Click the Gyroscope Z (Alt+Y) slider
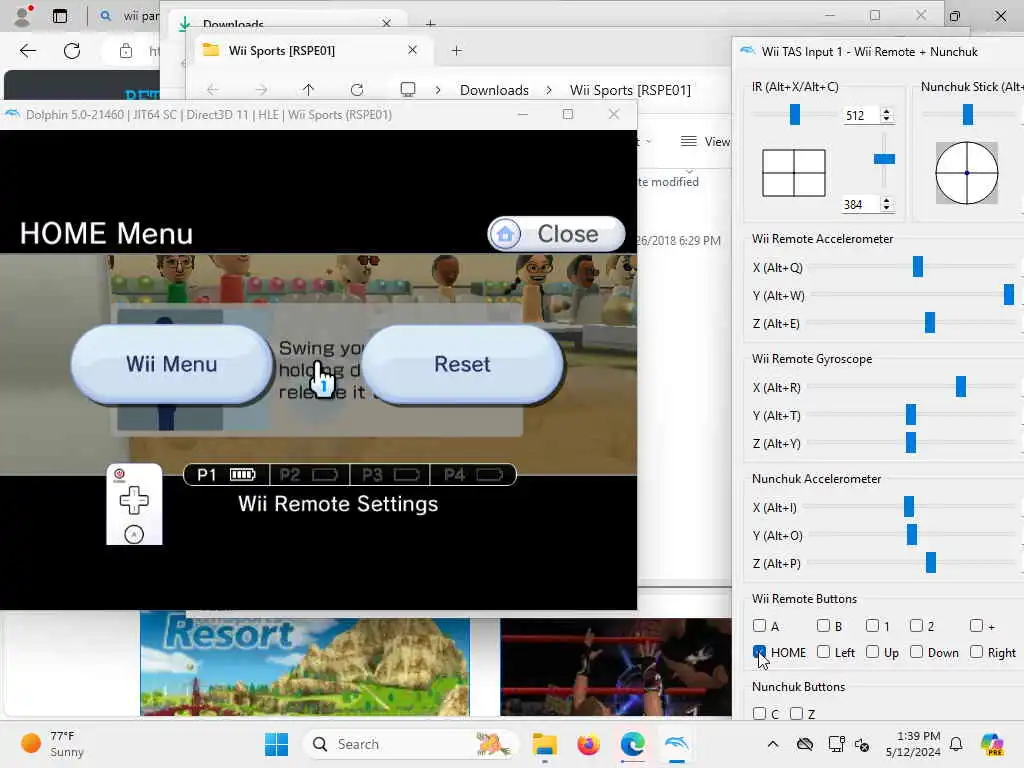Image resolution: width=1024 pixels, height=768 pixels. click(x=912, y=443)
